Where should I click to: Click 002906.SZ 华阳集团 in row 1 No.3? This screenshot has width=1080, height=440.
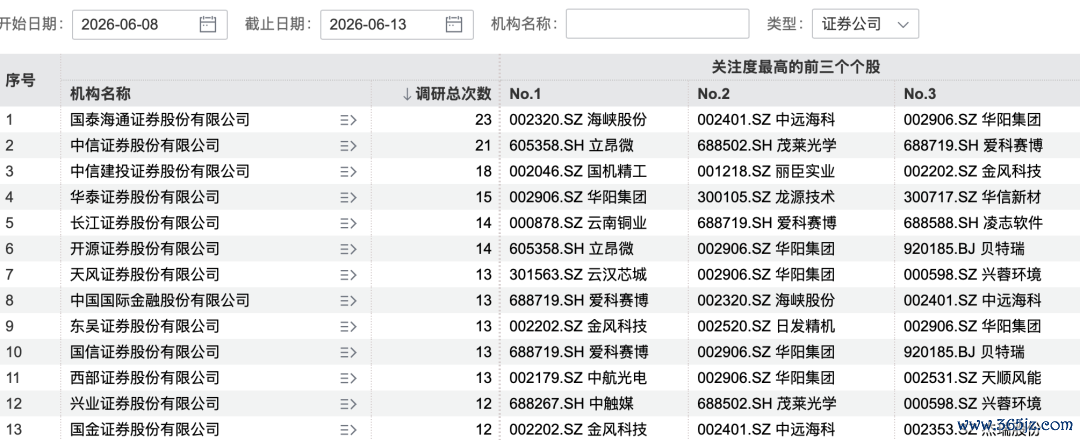[973, 120]
